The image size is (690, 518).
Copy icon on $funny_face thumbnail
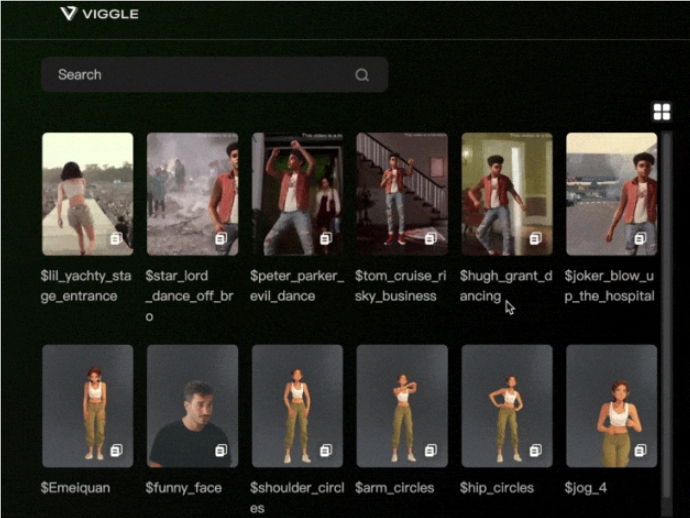[x=221, y=450]
